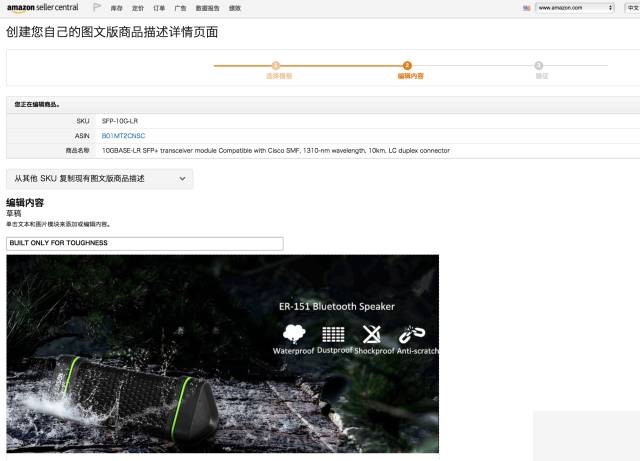The width and height of the screenshot is (640, 461).
Task: Open the 订单 (Orders) menu
Action: (x=159, y=8)
